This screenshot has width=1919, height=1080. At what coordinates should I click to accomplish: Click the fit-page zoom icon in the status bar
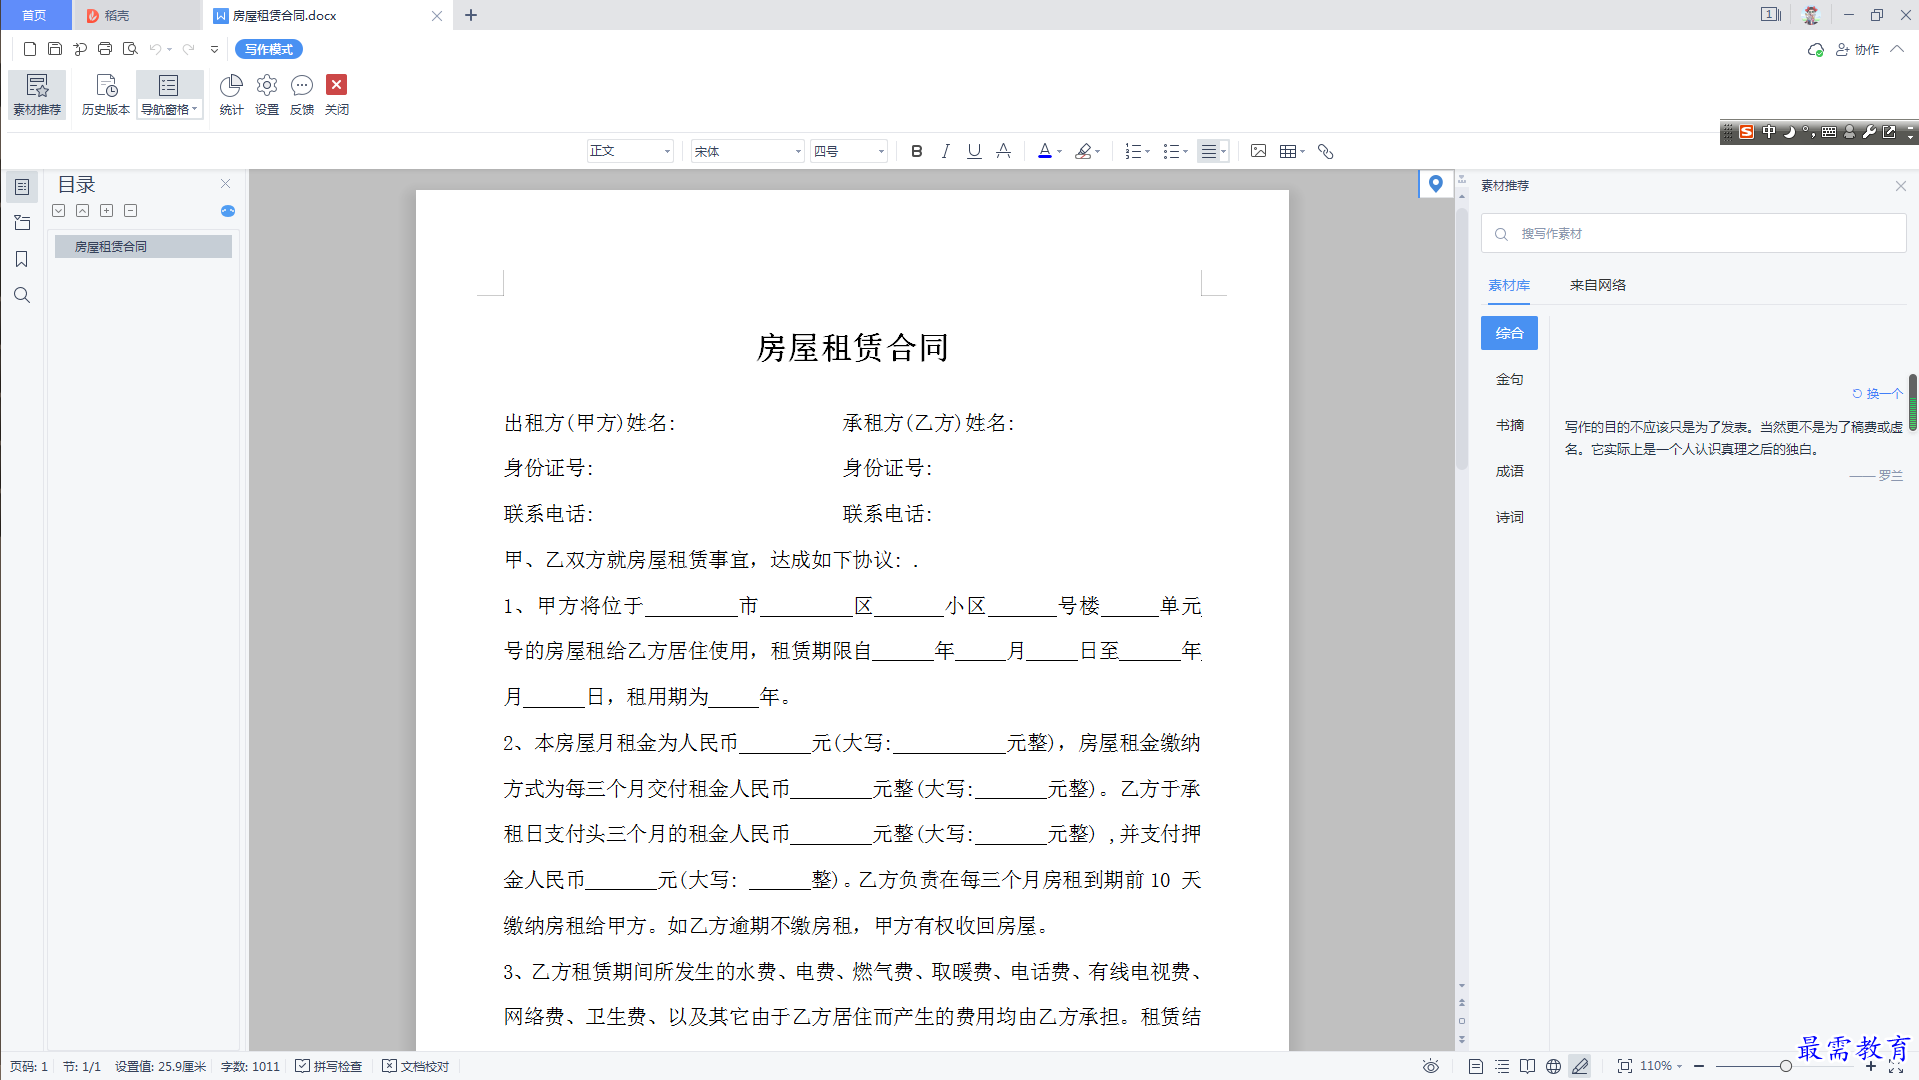point(1625,1066)
